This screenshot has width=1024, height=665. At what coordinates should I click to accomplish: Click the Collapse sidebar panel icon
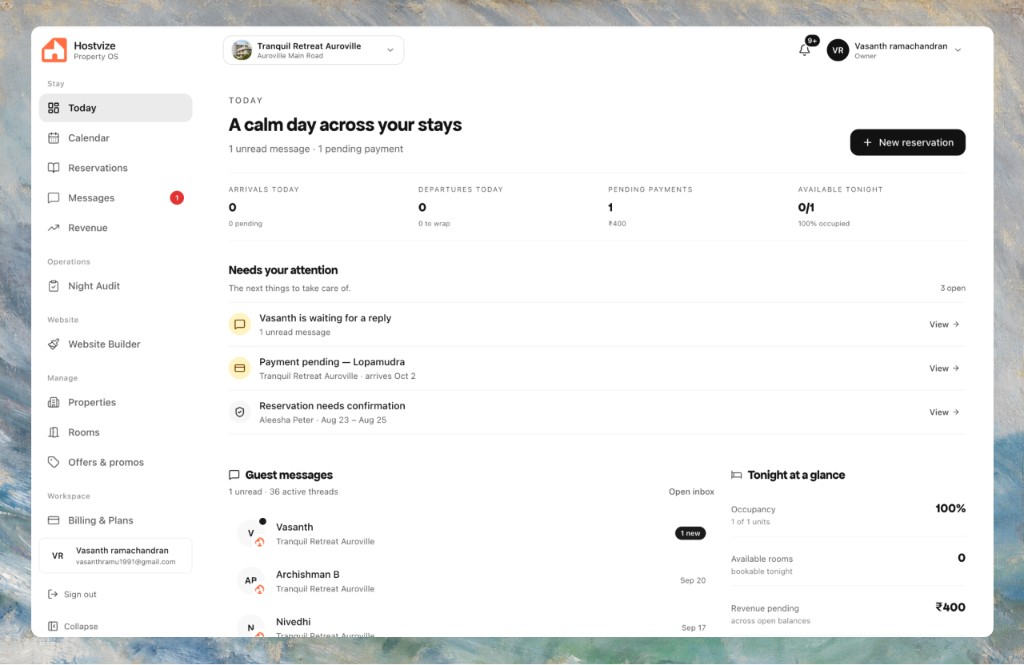(x=53, y=626)
